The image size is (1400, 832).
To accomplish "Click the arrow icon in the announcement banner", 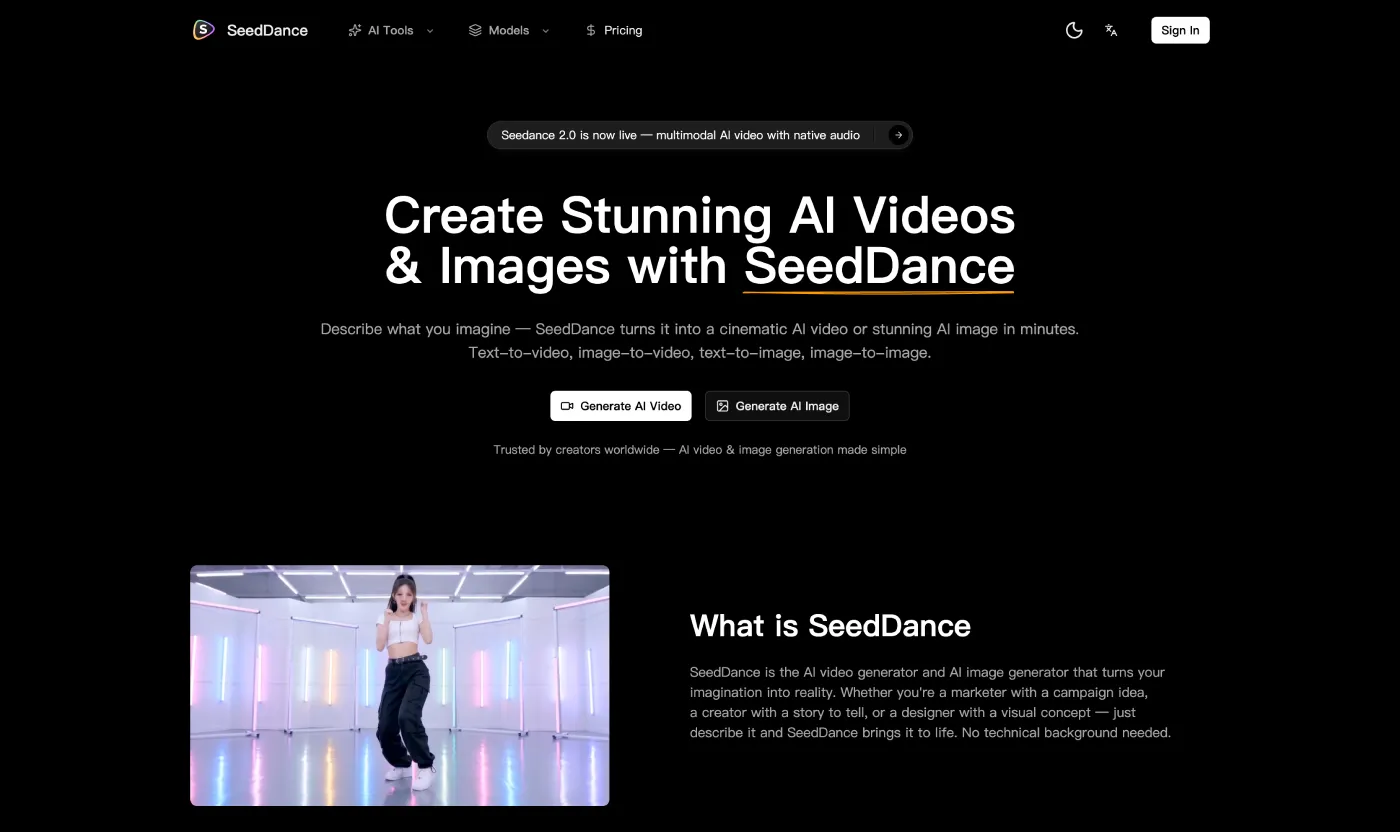I will pos(898,135).
